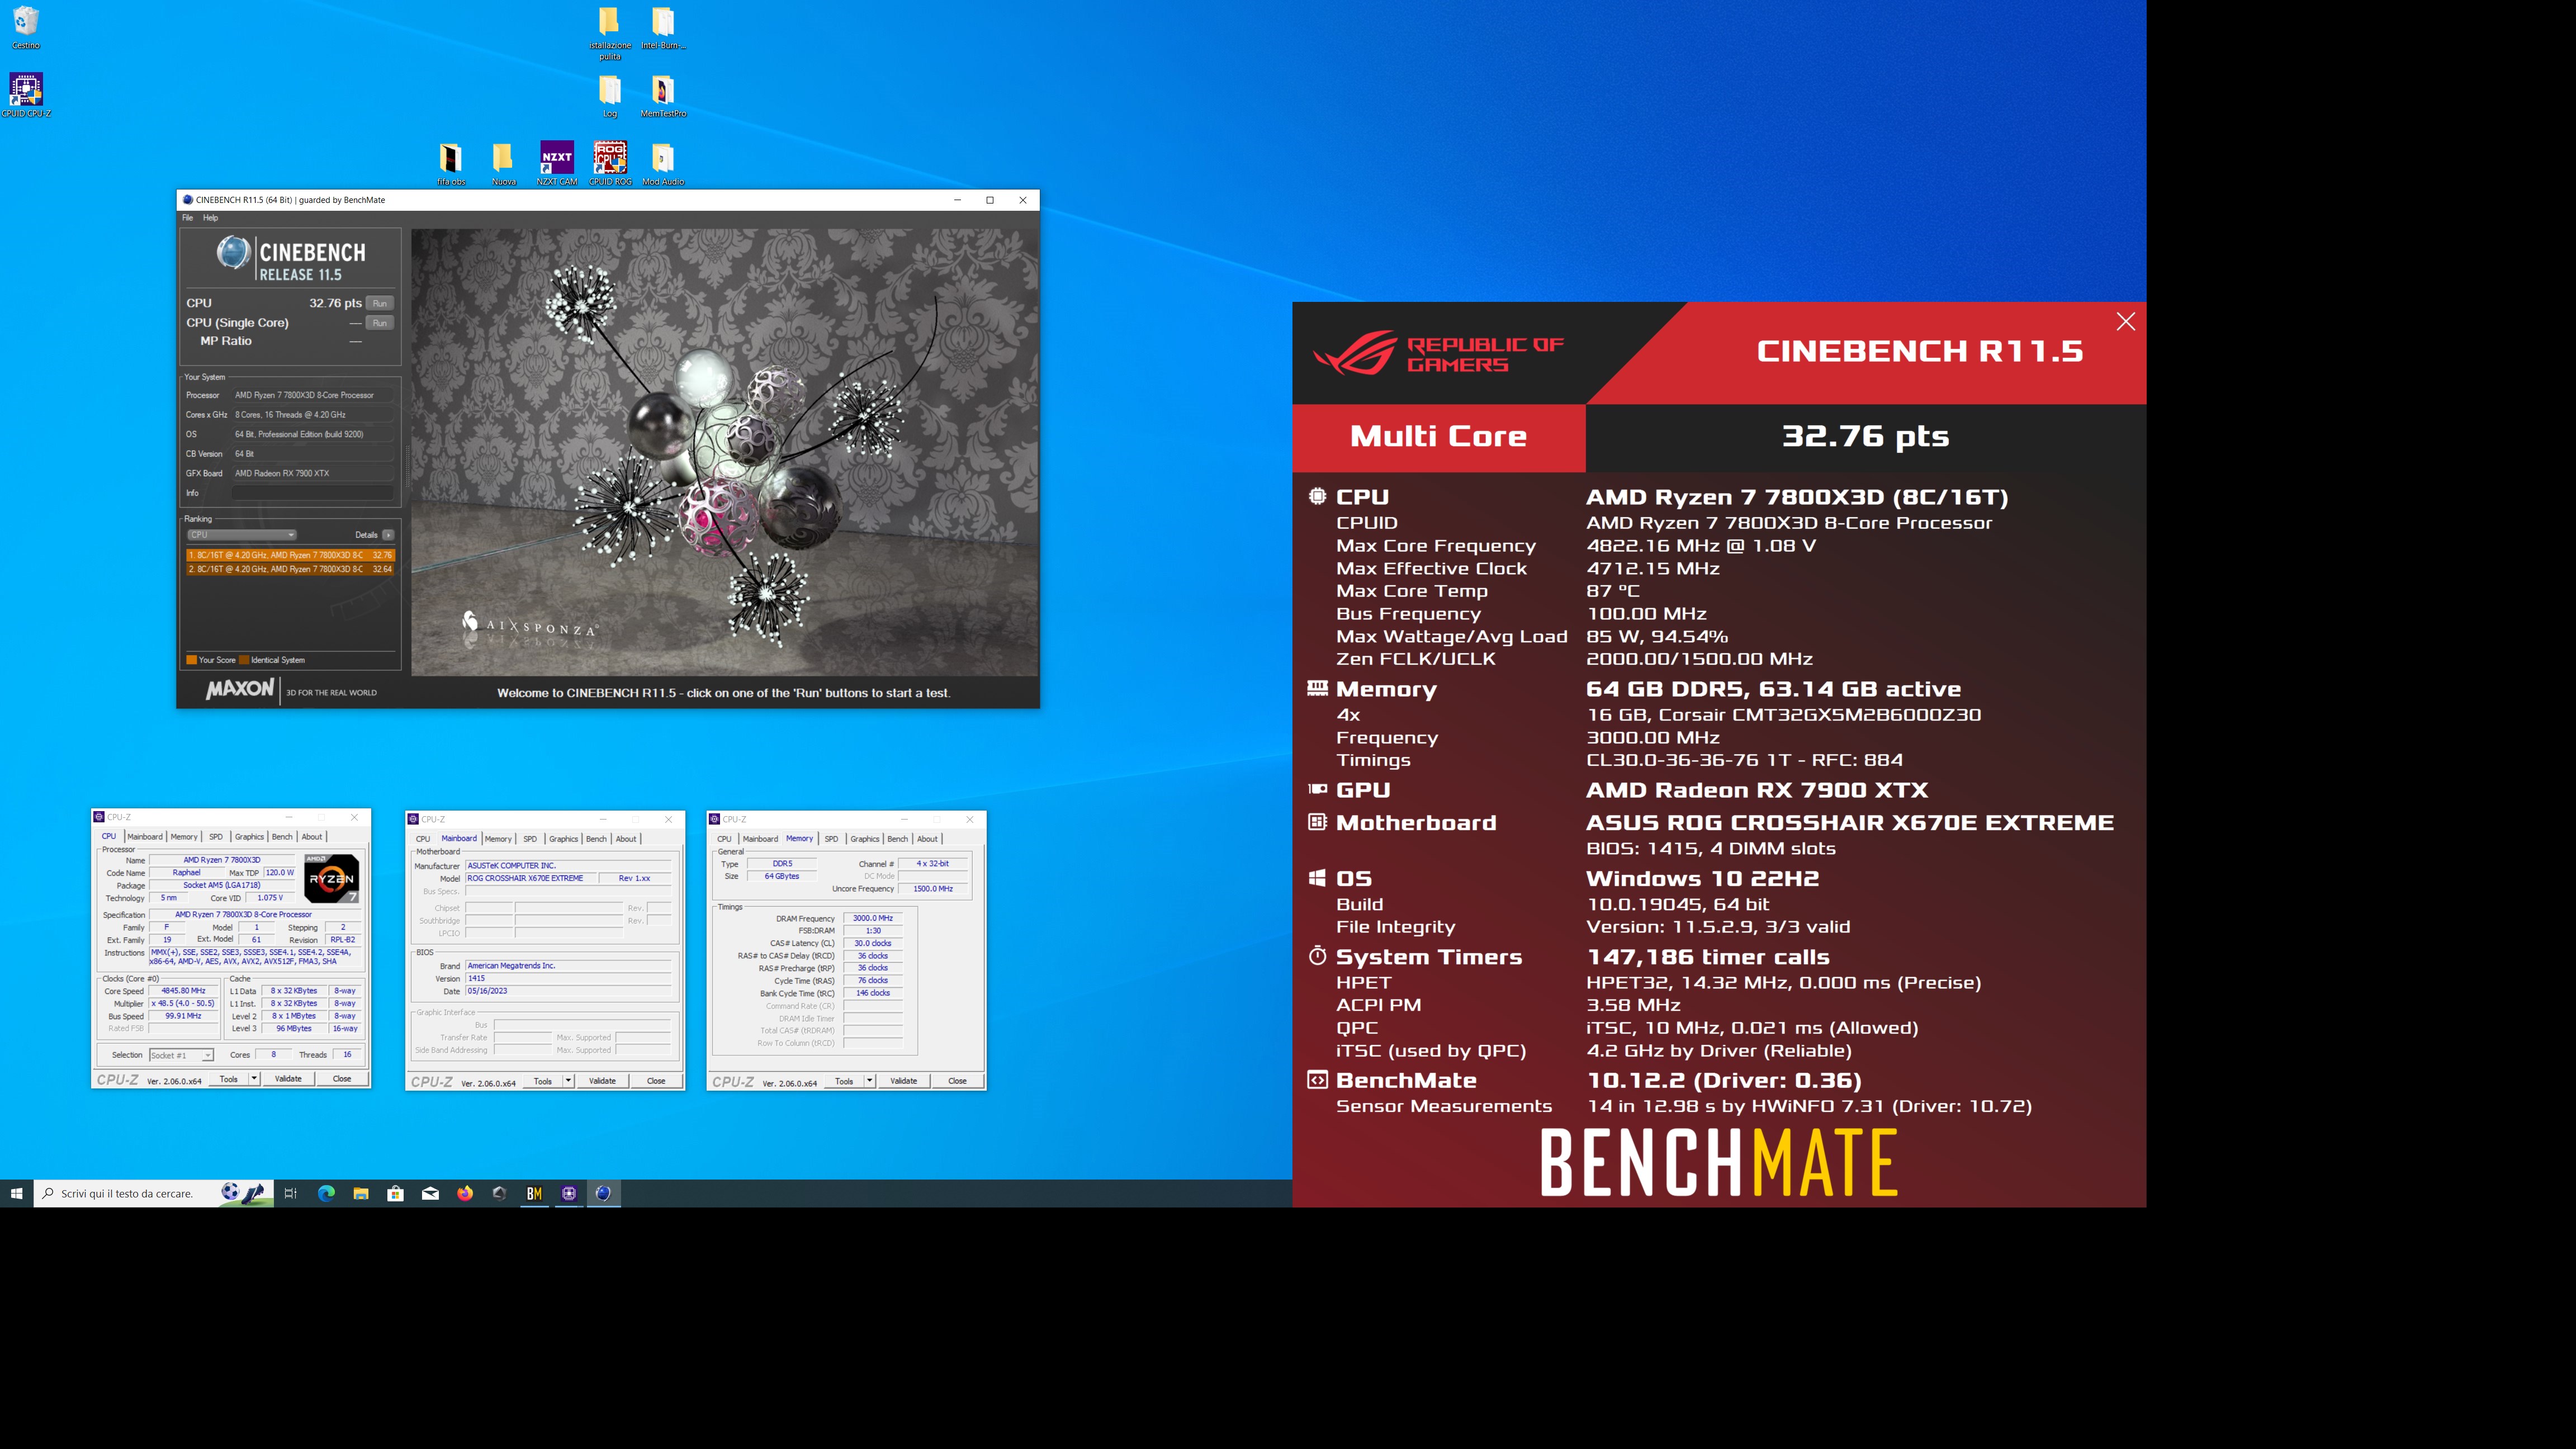Open the CPU ranking dropdown in Cinebench

(x=241, y=535)
